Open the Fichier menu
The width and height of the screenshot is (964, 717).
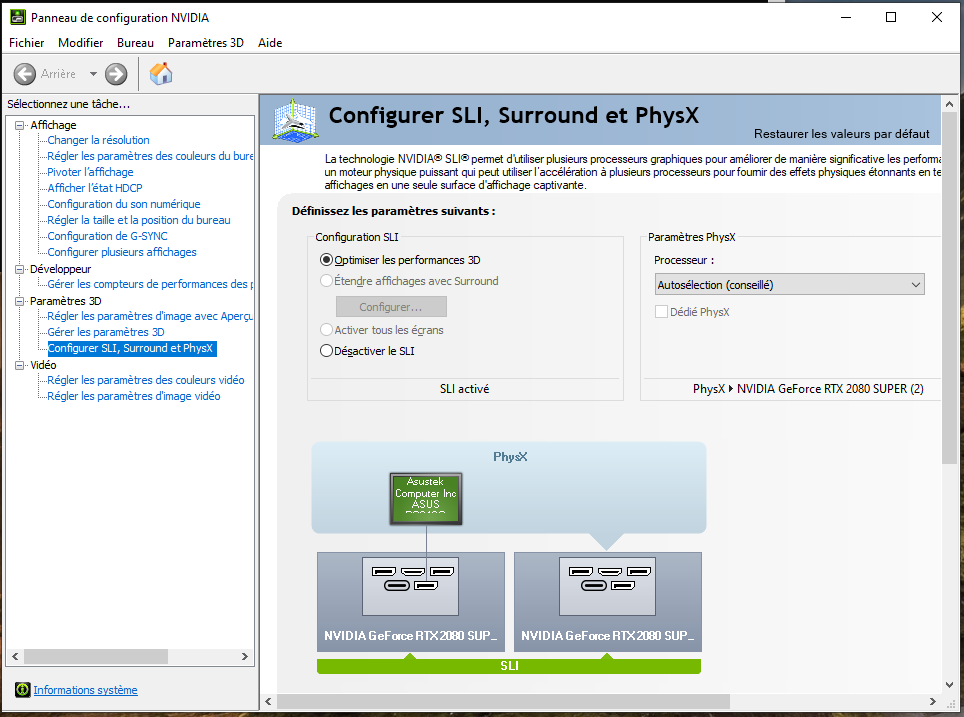pos(26,42)
